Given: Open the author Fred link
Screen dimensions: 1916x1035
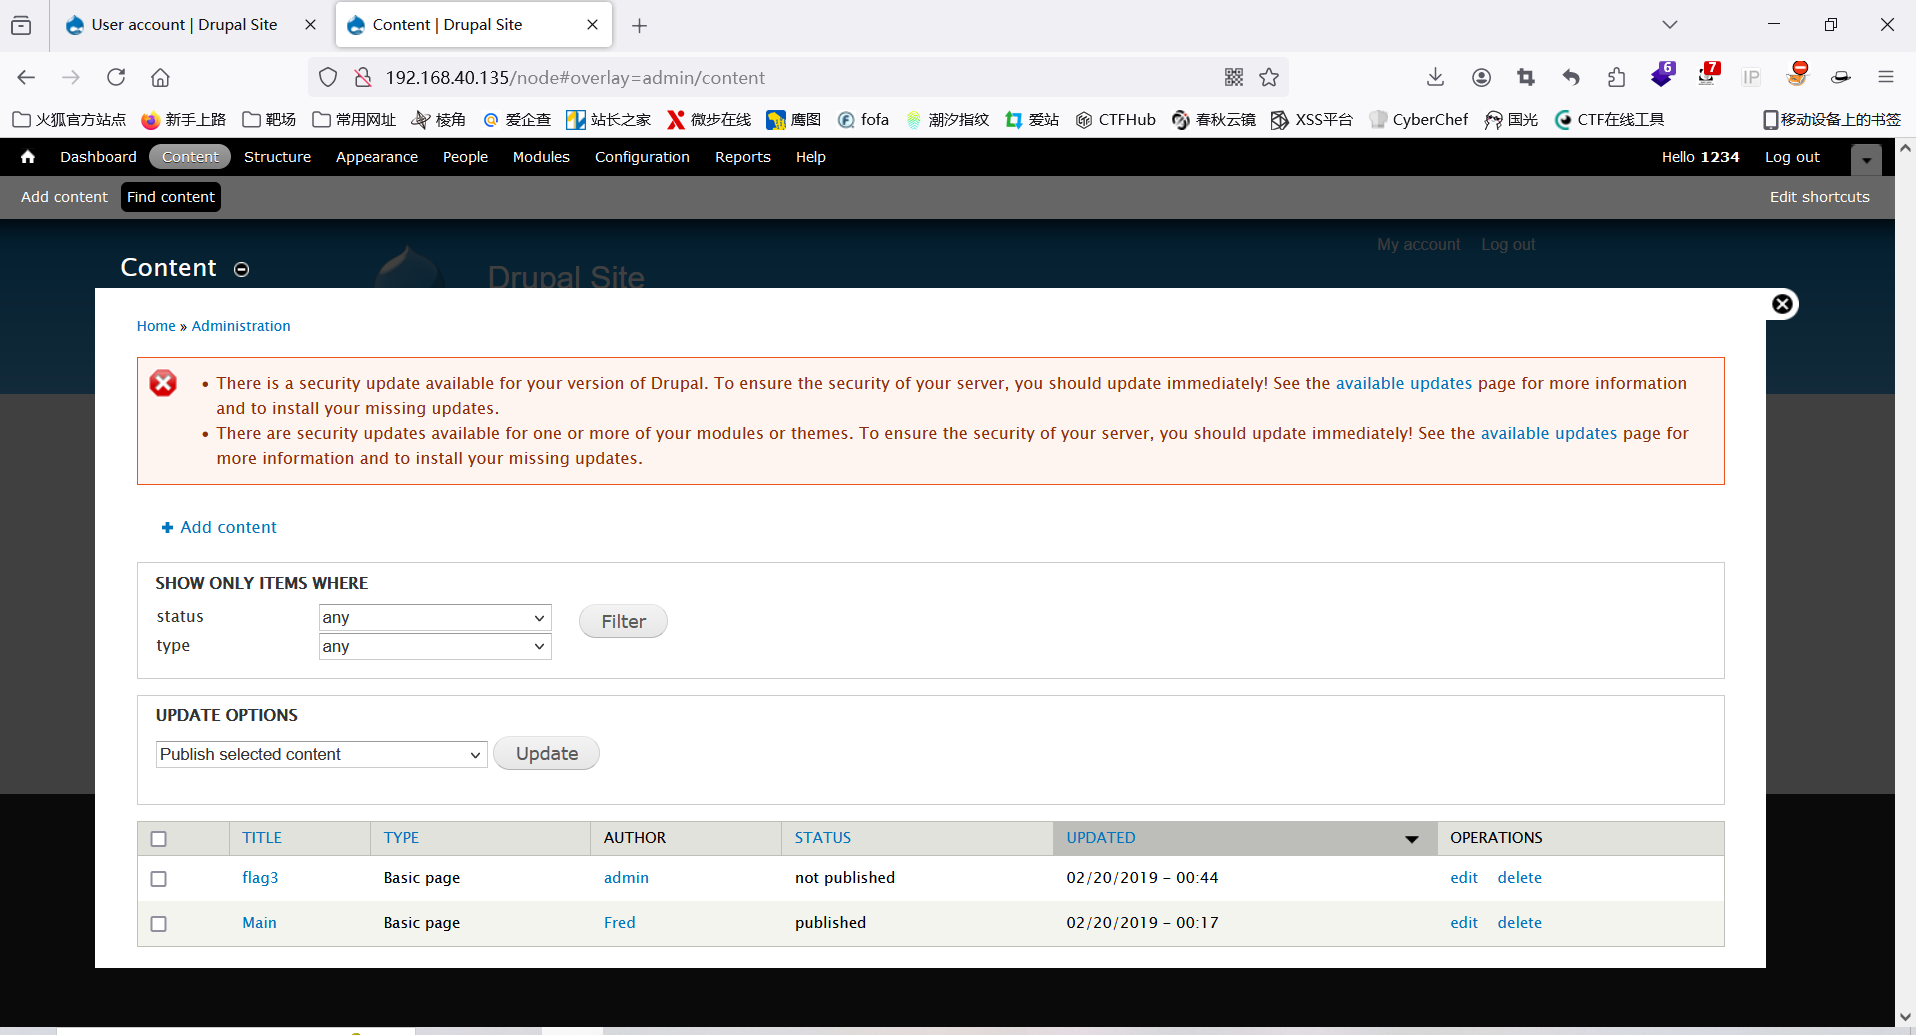Looking at the screenshot, I should point(620,923).
